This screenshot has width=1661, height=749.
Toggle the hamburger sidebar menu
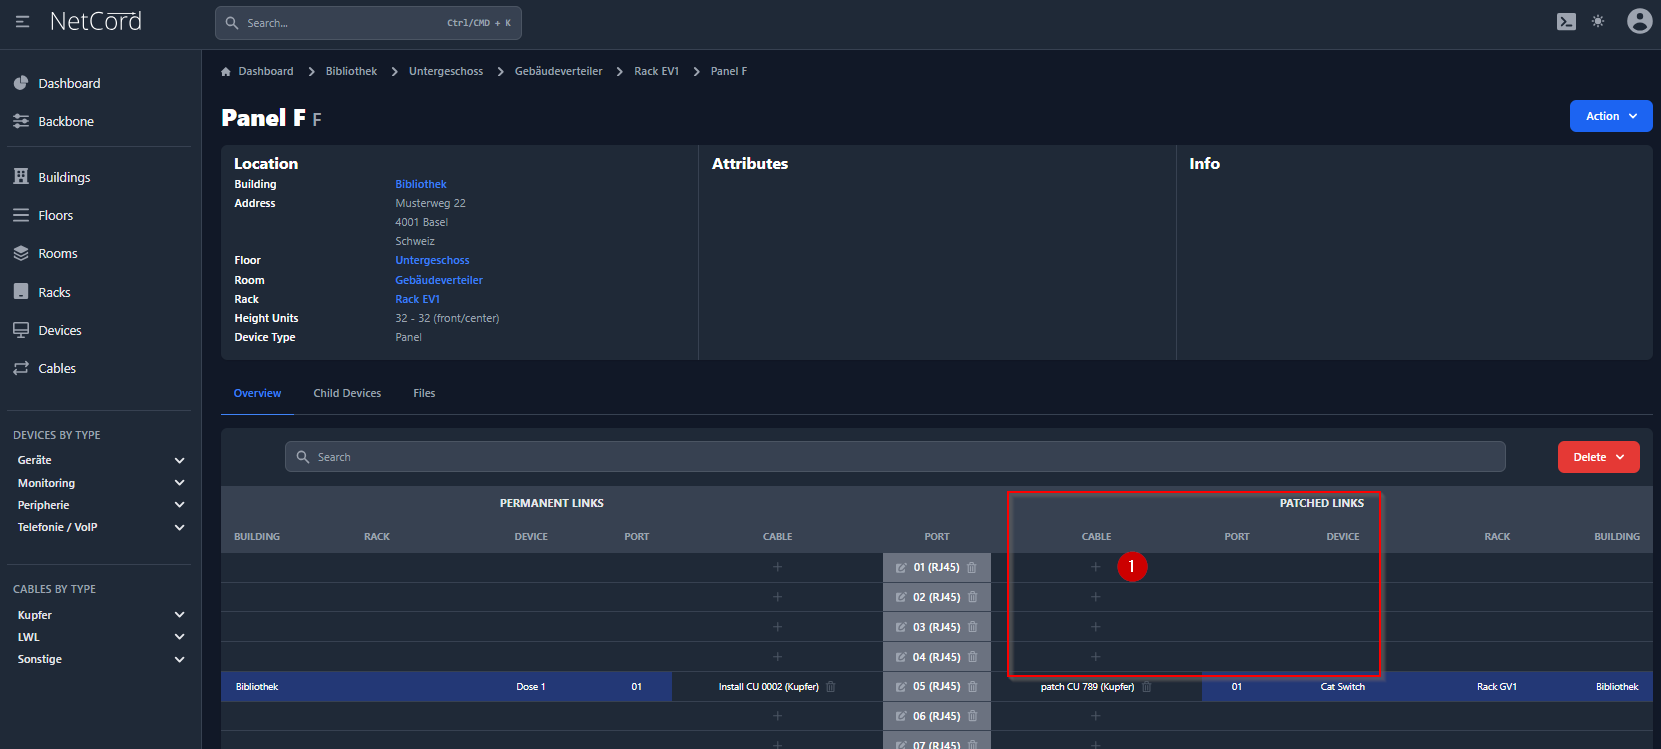point(22,21)
